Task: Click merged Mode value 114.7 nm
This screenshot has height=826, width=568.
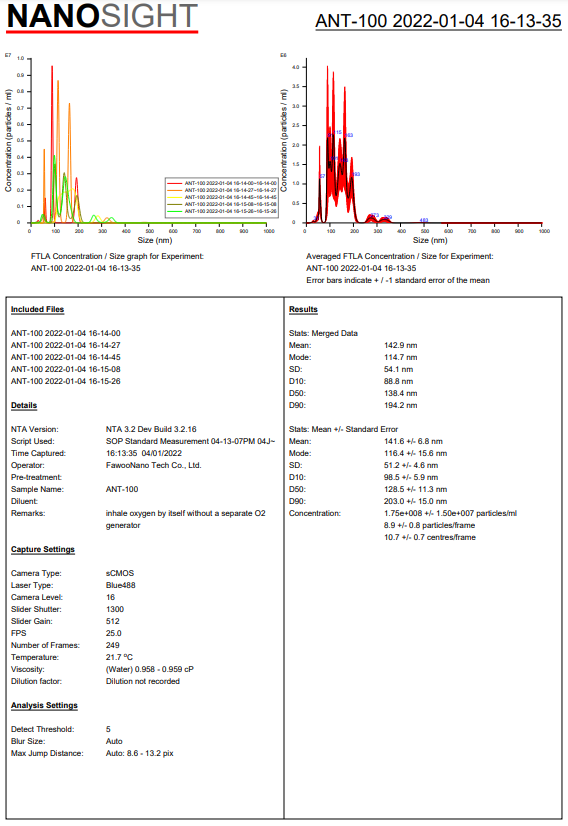Action: [x=400, y=357]
